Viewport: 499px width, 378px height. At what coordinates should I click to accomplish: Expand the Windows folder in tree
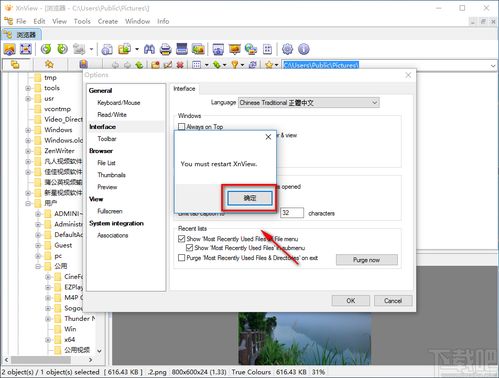28,130
